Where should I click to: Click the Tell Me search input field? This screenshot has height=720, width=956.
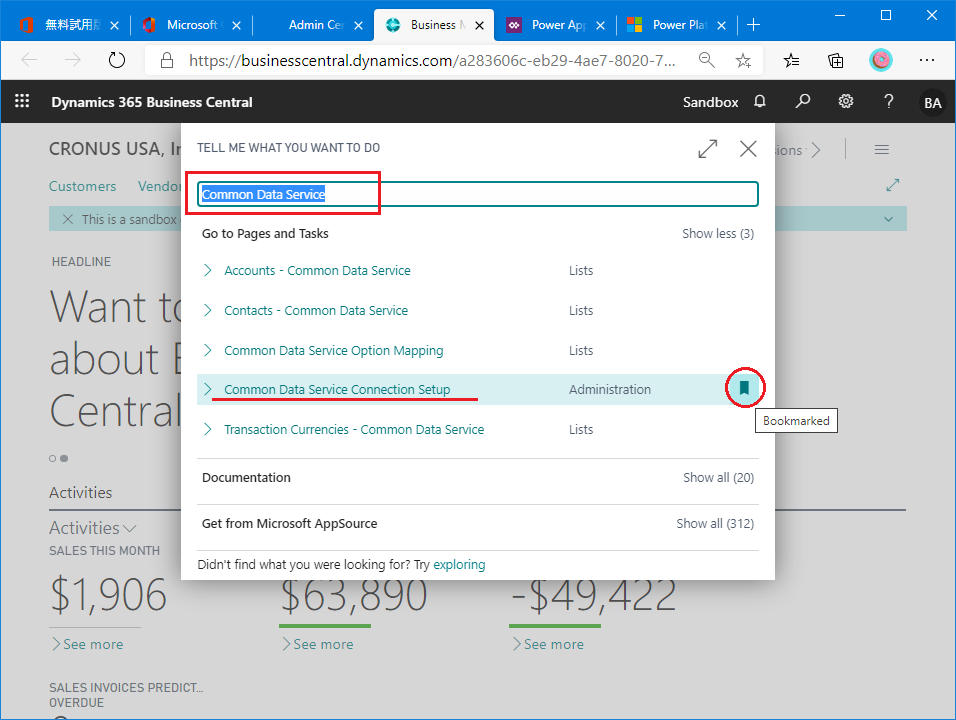(x=478, y=194)
